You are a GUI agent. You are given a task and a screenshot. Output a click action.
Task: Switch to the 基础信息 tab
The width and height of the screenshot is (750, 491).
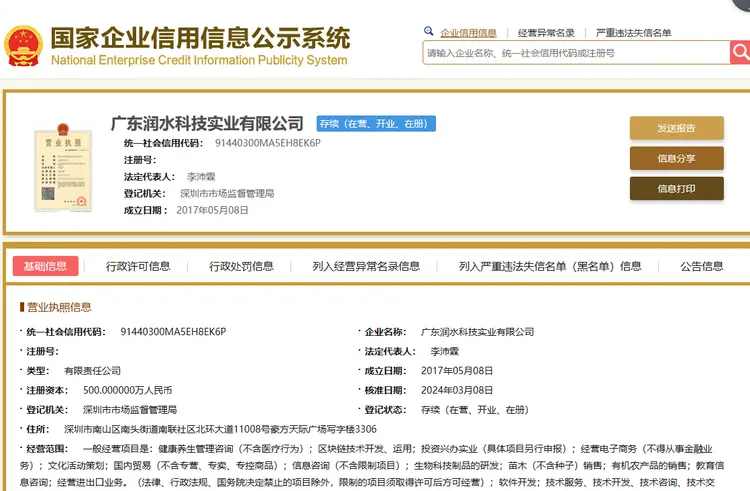click(45, 266)
